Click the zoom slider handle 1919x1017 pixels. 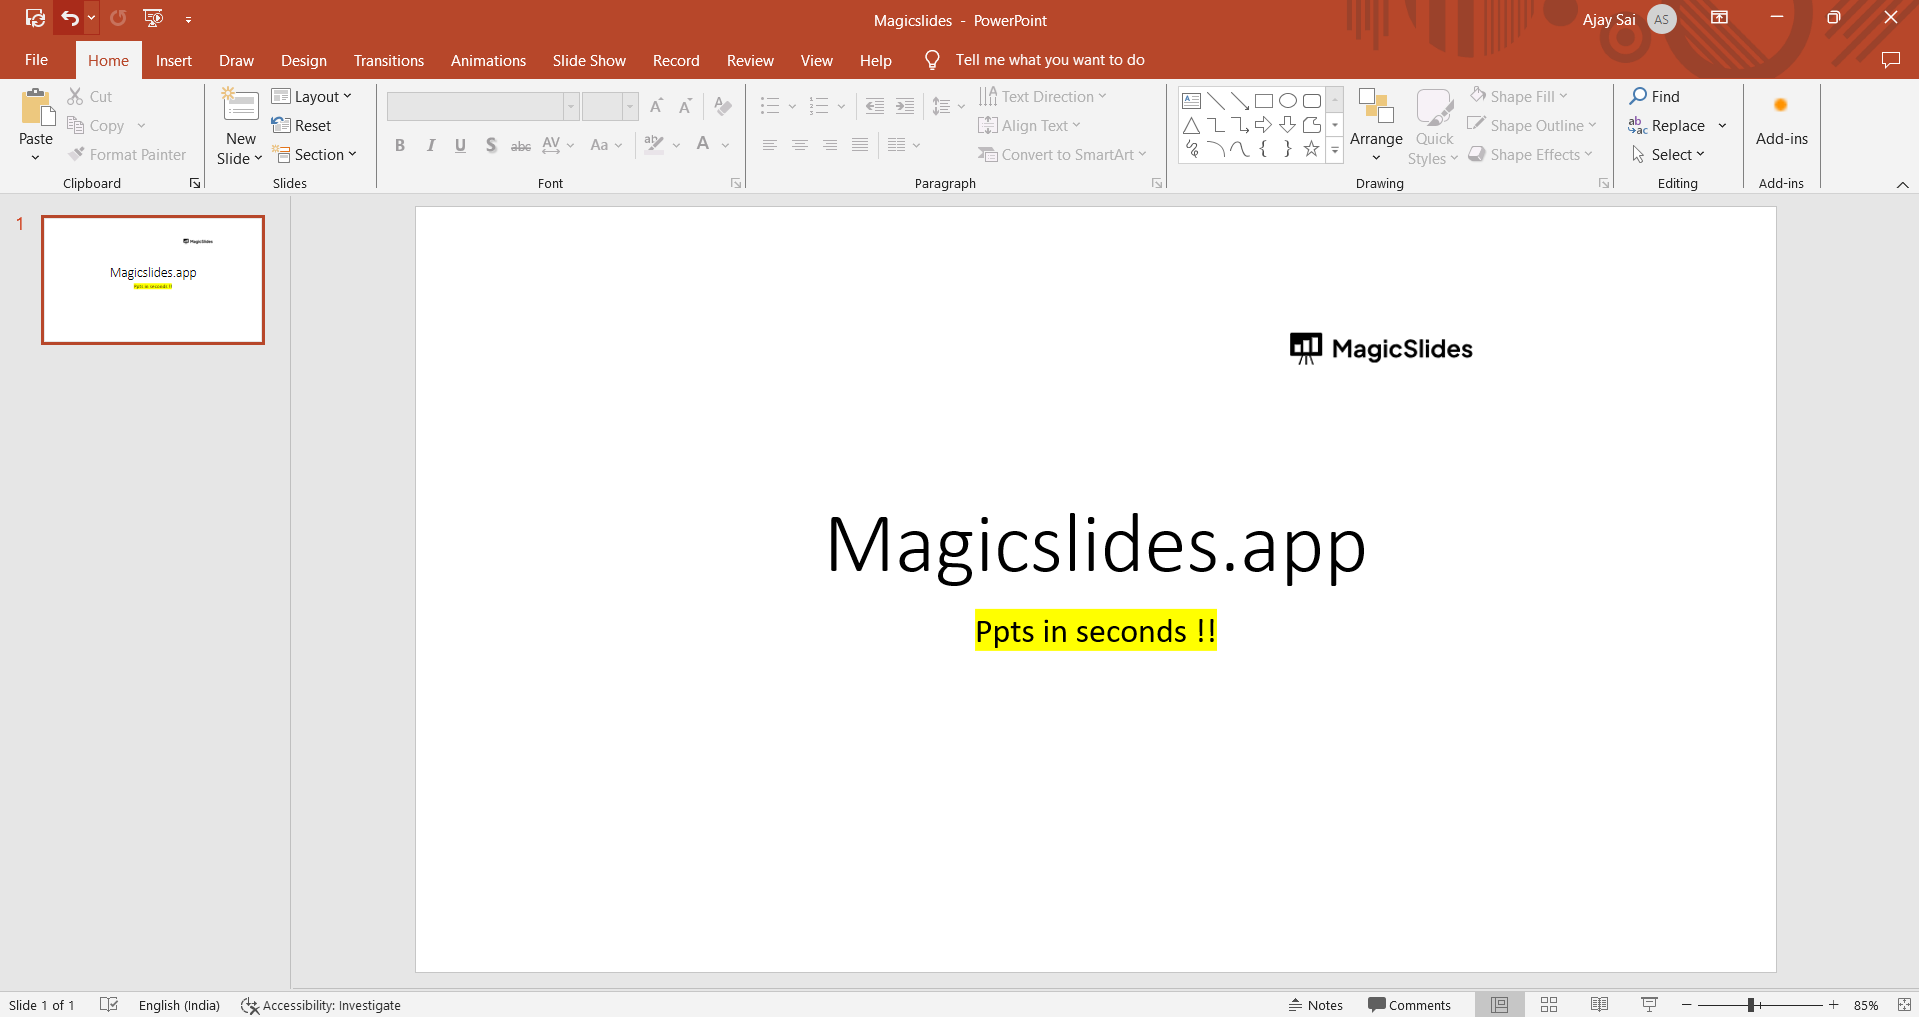pyautogui.click(x=1751, y=1005)
